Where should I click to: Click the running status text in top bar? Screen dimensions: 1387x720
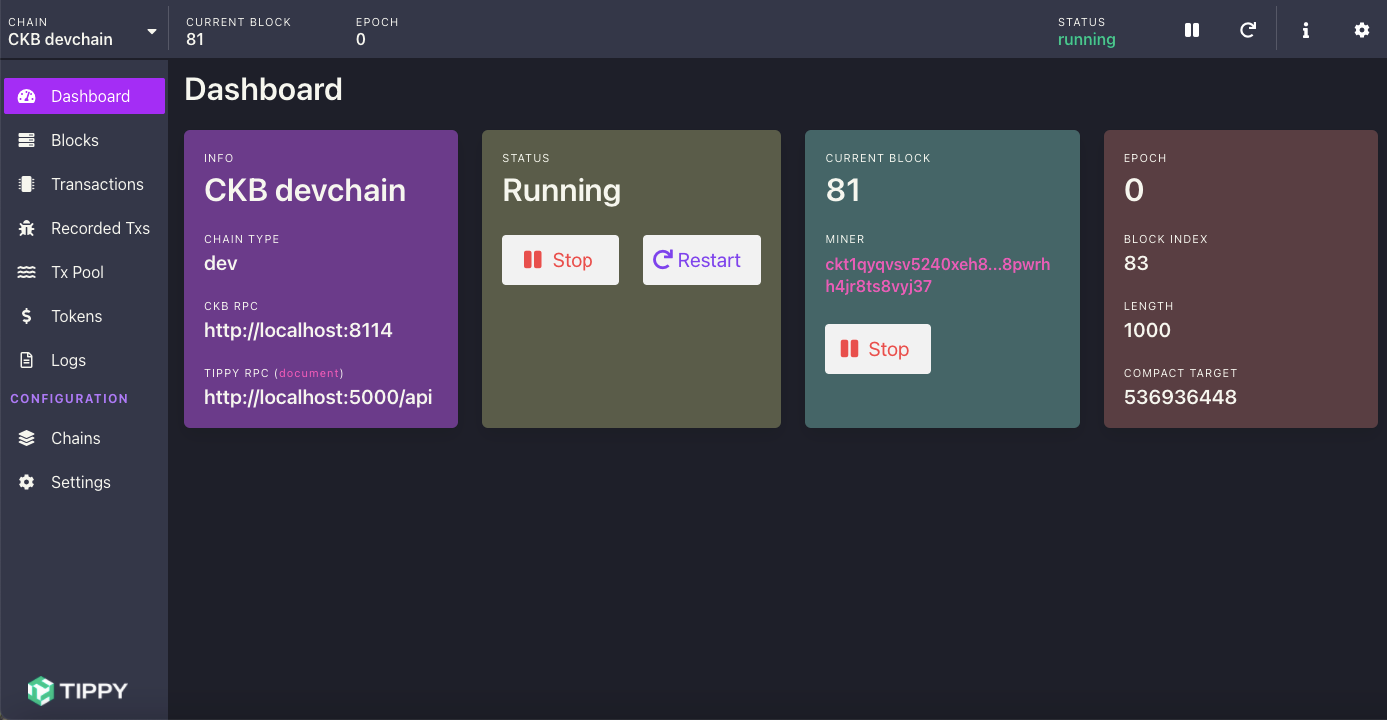pos(1087,40)
